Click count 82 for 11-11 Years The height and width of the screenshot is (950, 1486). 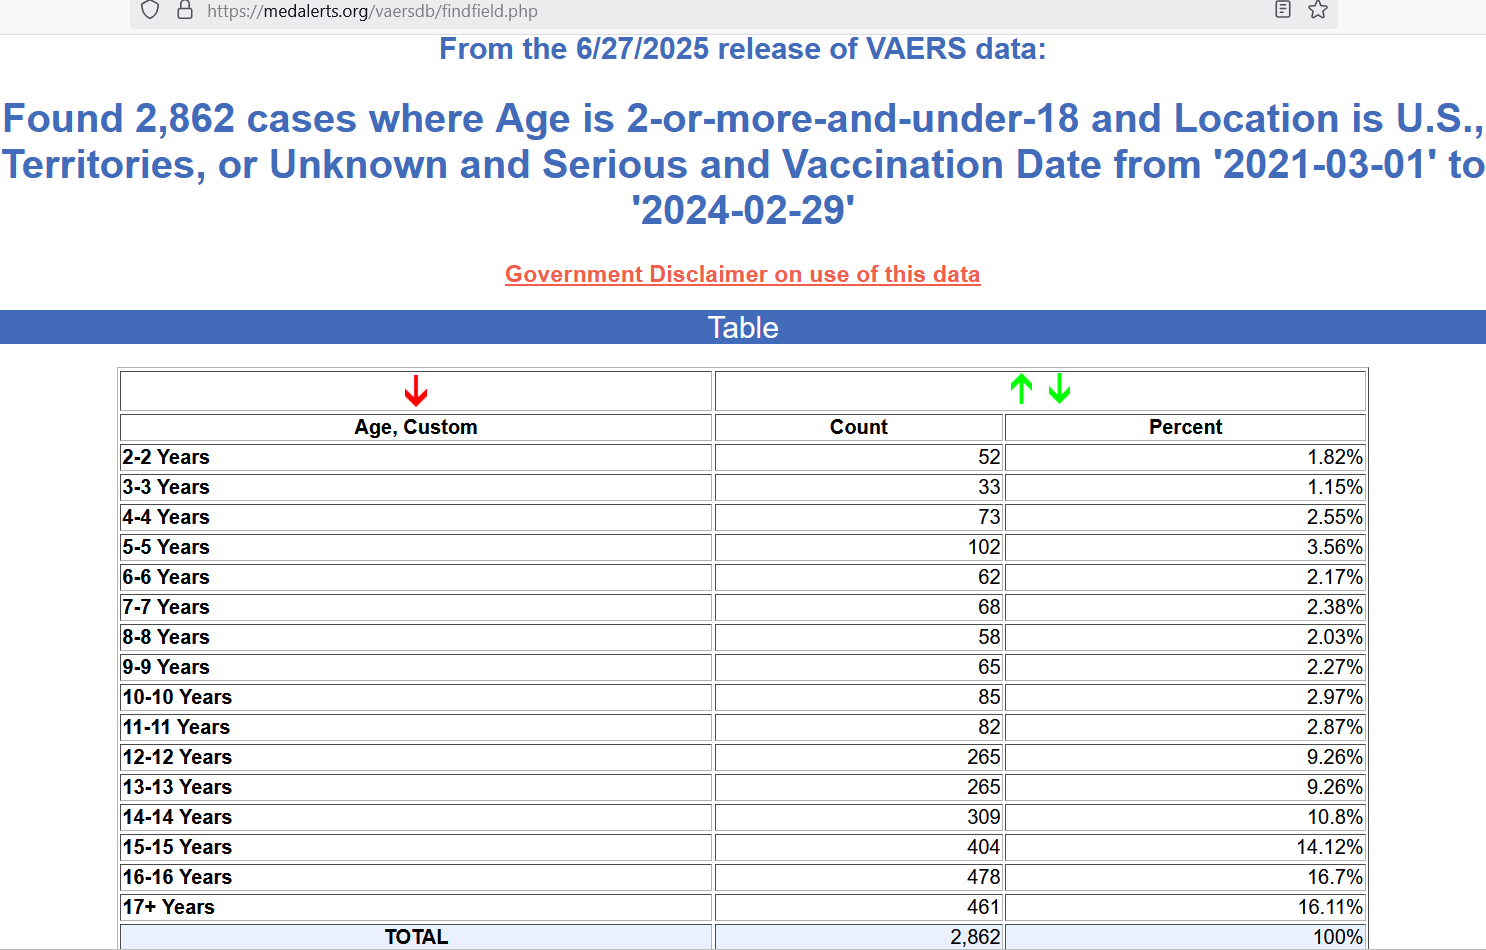pyautogui.click(x=989, y=727)
